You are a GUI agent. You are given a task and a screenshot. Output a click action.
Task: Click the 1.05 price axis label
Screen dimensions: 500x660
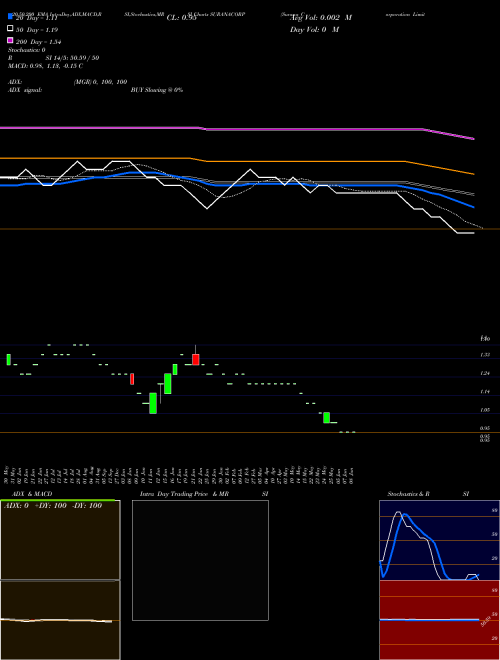(x=485, y=410)
